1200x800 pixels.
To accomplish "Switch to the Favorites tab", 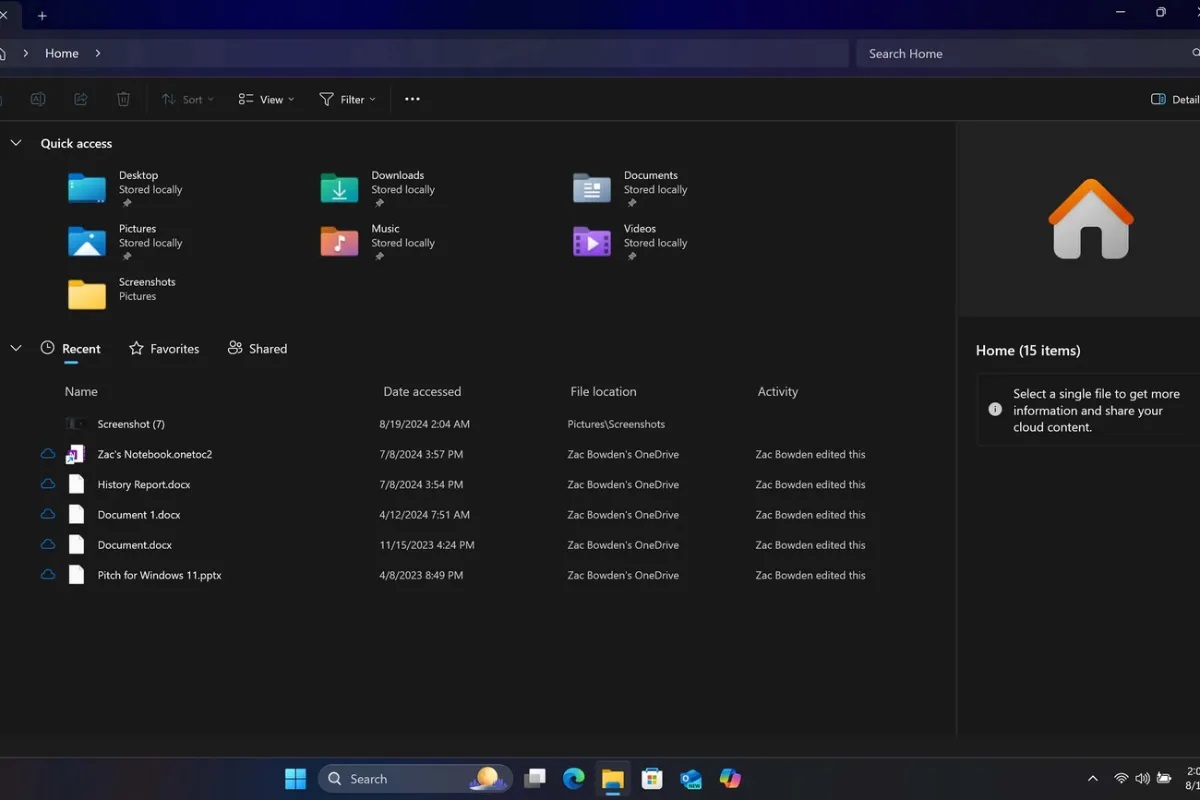I will 164,349.
